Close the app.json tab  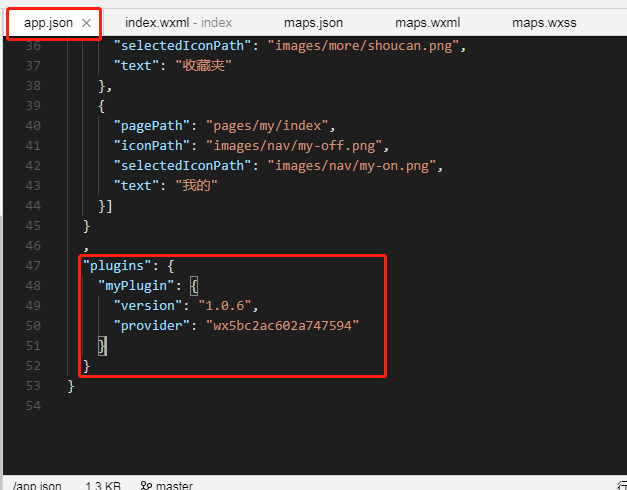click(x=86, y=23)
